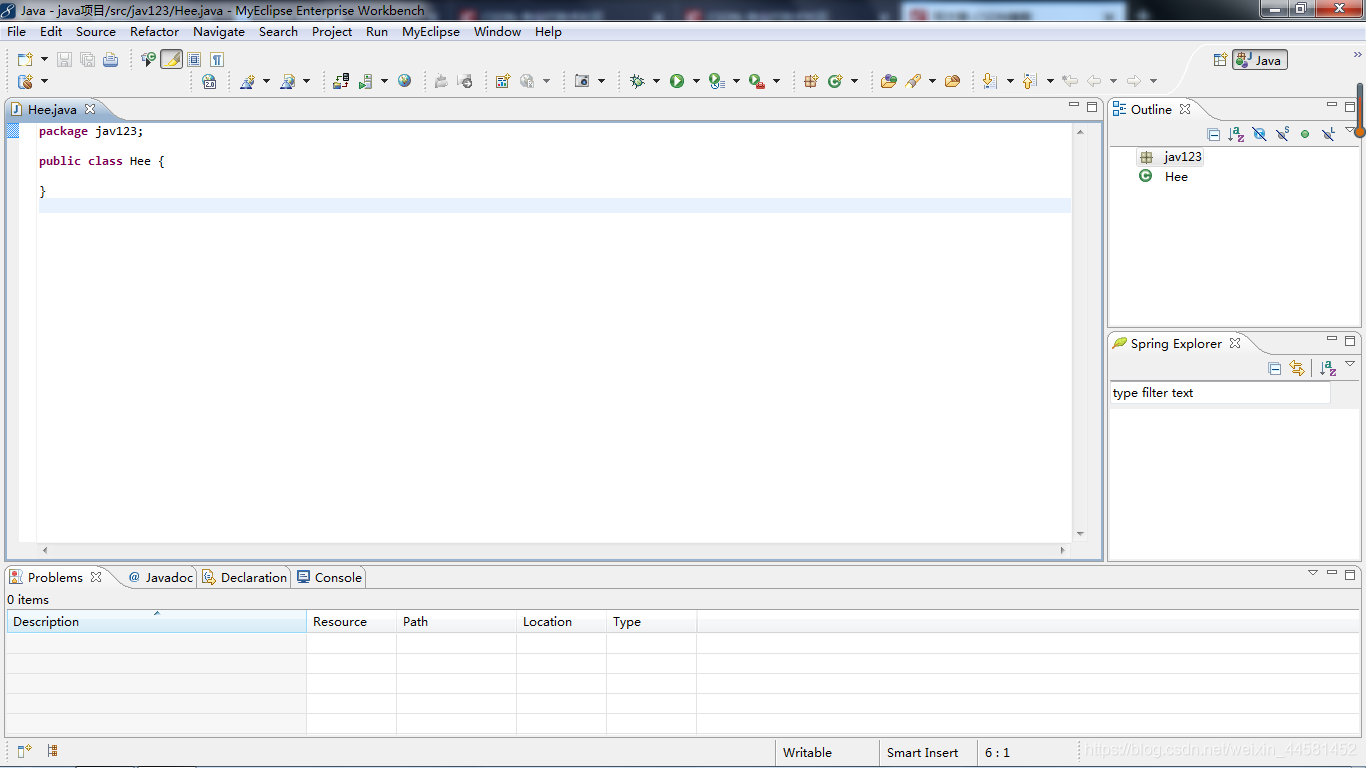This screenshot has width=1366, height=768.
Task: Toggle Hide Non-Public Members green dot
Action: (x=1305, y=134)
